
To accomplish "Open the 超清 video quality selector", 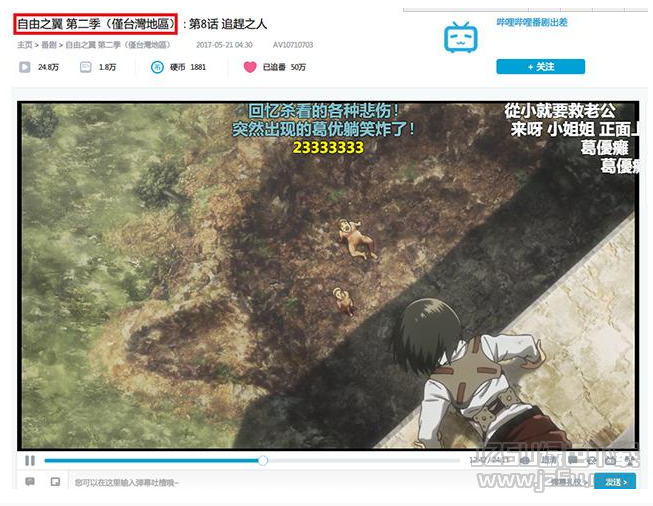I will (x=549, y=460).
